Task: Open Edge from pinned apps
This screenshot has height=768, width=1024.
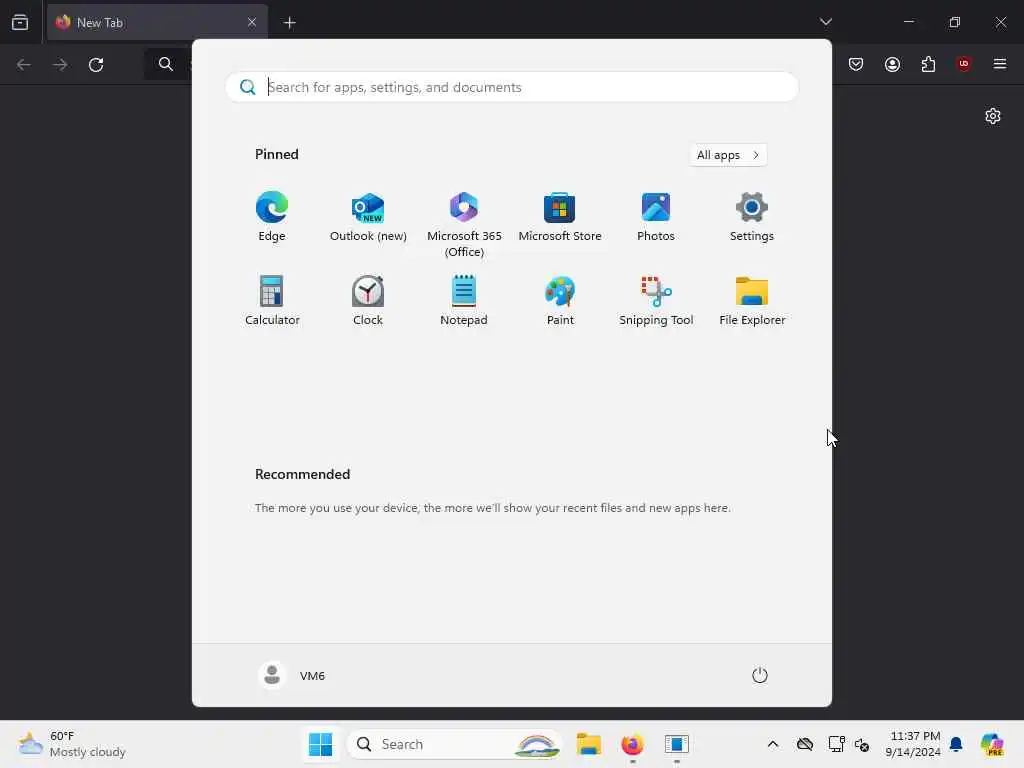Action: pos(272,217)
